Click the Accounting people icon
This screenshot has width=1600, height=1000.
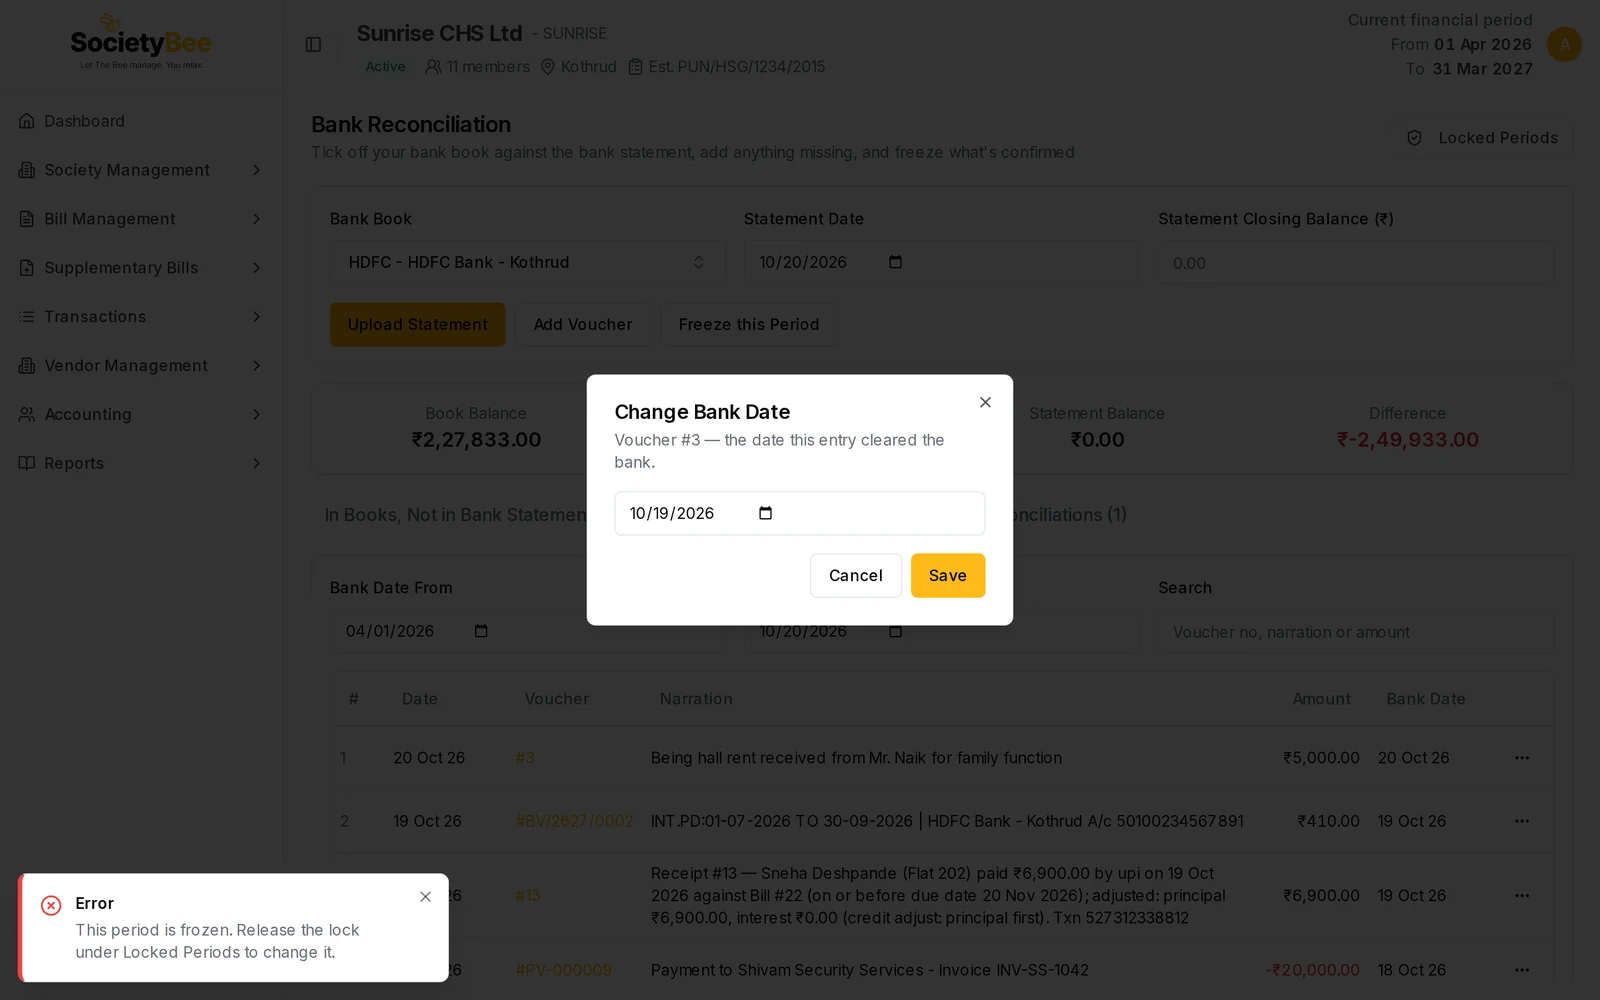27,415
